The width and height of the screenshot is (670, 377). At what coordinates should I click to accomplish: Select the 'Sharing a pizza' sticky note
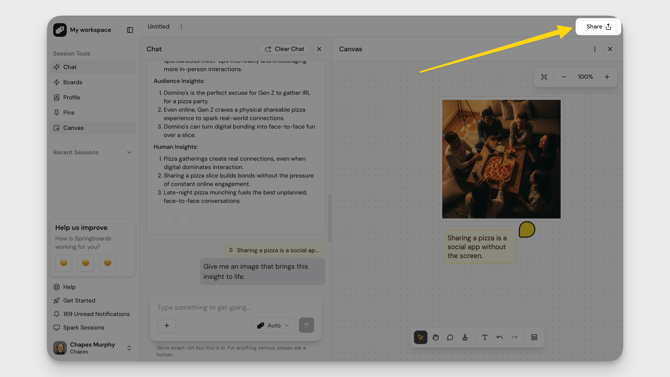tap(480, 247)
